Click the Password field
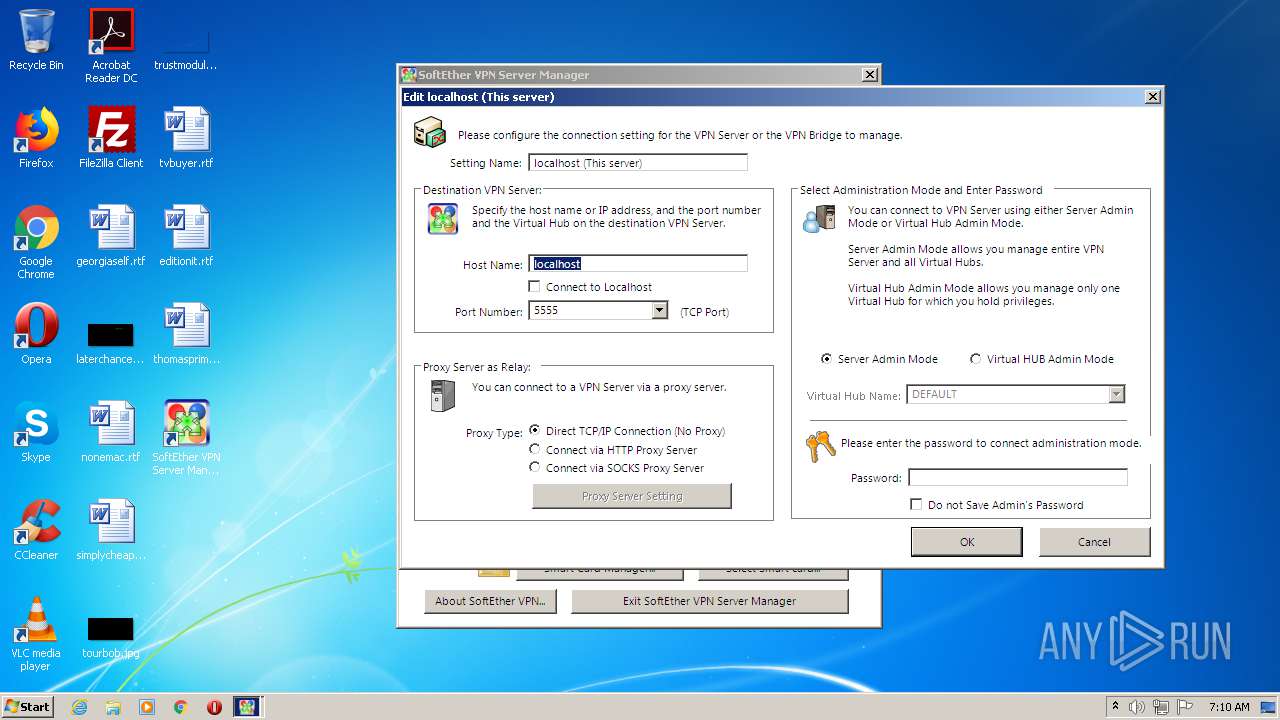Screen dimensions: 1280x720 1018,478
